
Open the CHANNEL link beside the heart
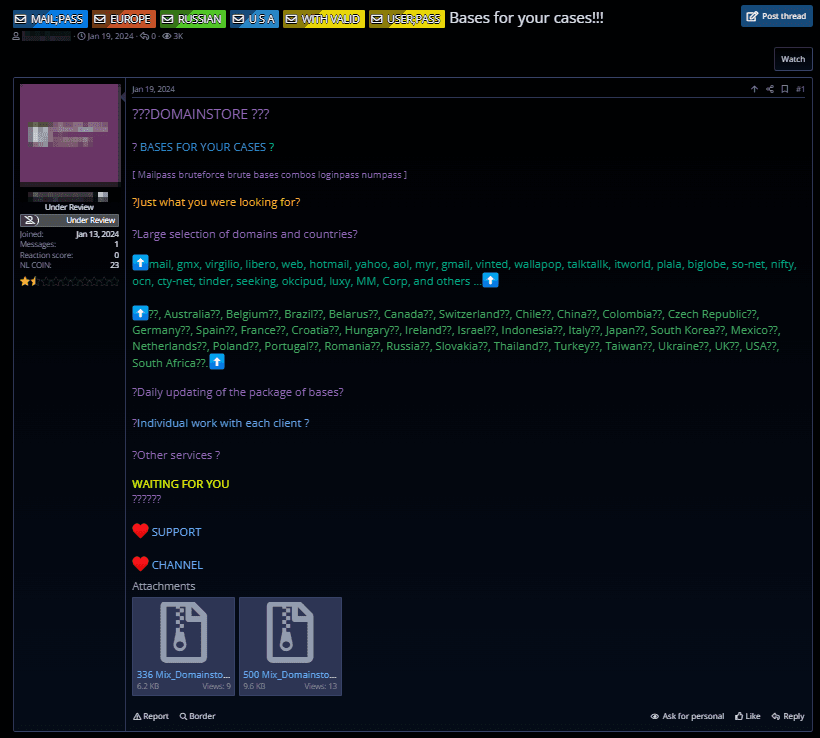coord(177,565)
